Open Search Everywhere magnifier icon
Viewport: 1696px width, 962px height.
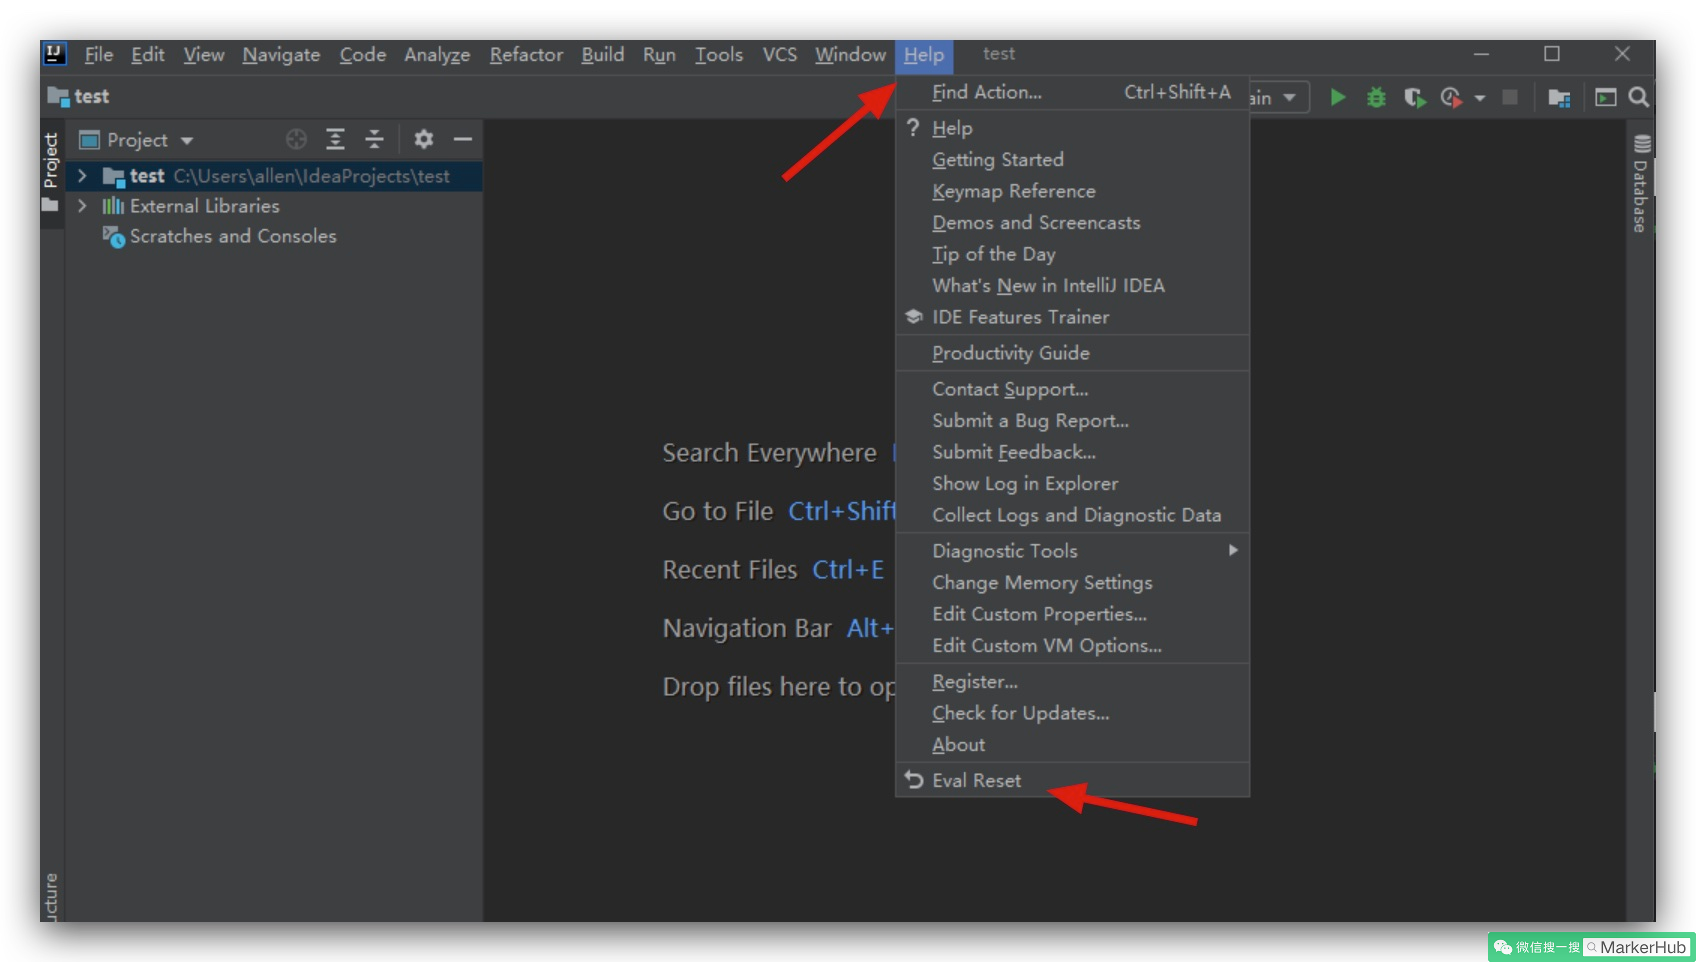1638,97
